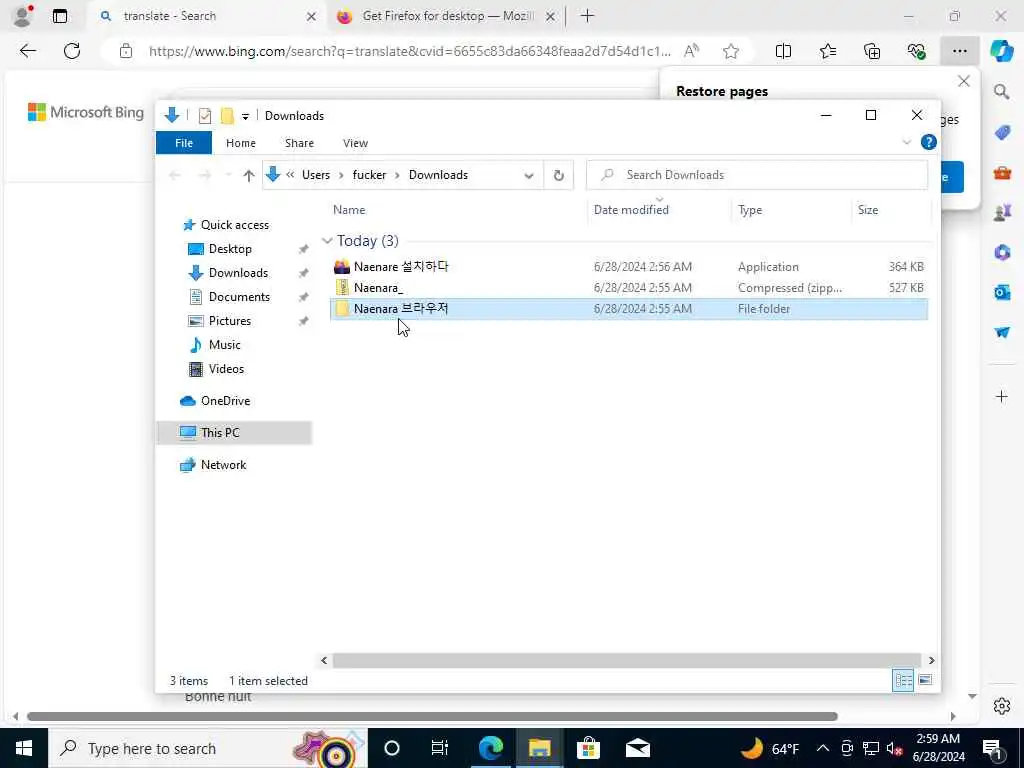Viewport: 1024px width, 768px height.
Task: Open Edge sidebar Outlook icon
Action: click(1002, 292)
